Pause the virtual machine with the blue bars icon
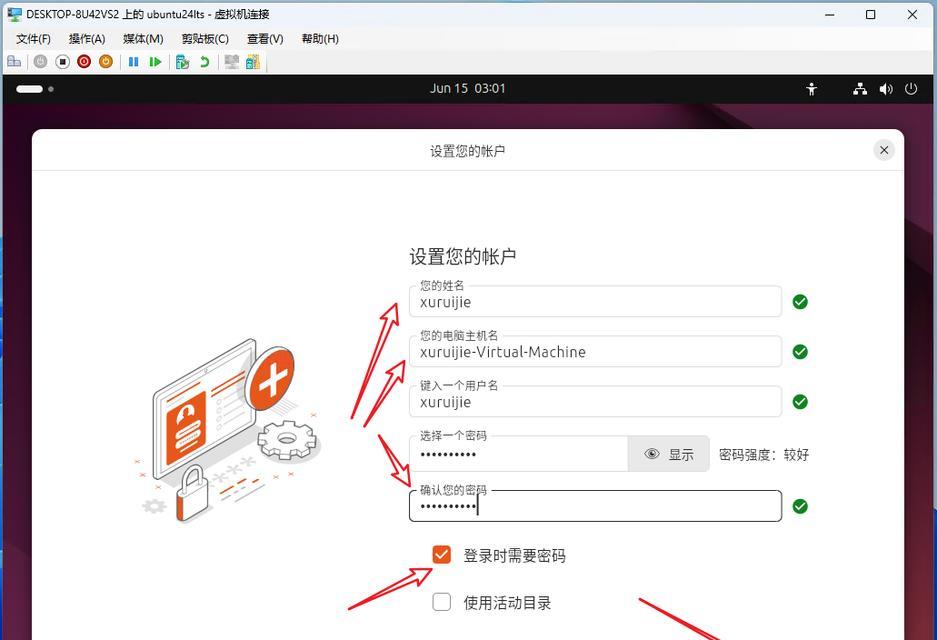Screen dimensions: 937x640 point(133,62)
